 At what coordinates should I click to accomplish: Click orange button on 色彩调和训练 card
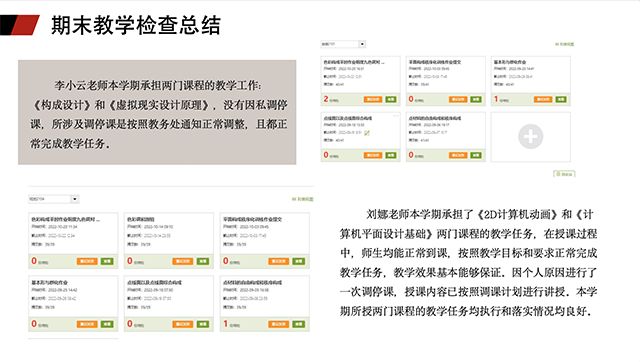pos(182,261)
